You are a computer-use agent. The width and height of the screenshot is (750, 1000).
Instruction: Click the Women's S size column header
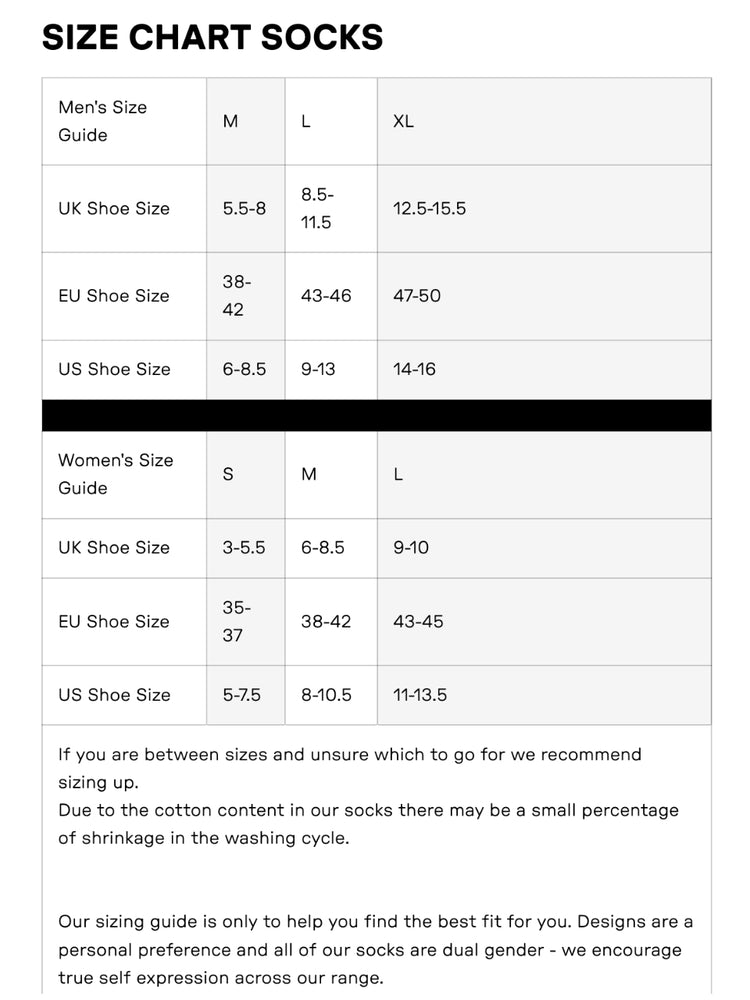(246, 474)
